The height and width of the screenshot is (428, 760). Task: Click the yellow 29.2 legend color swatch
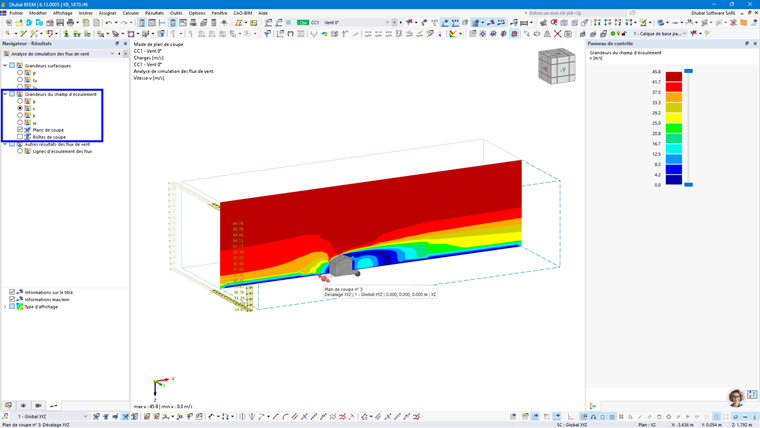click(674, 117)
